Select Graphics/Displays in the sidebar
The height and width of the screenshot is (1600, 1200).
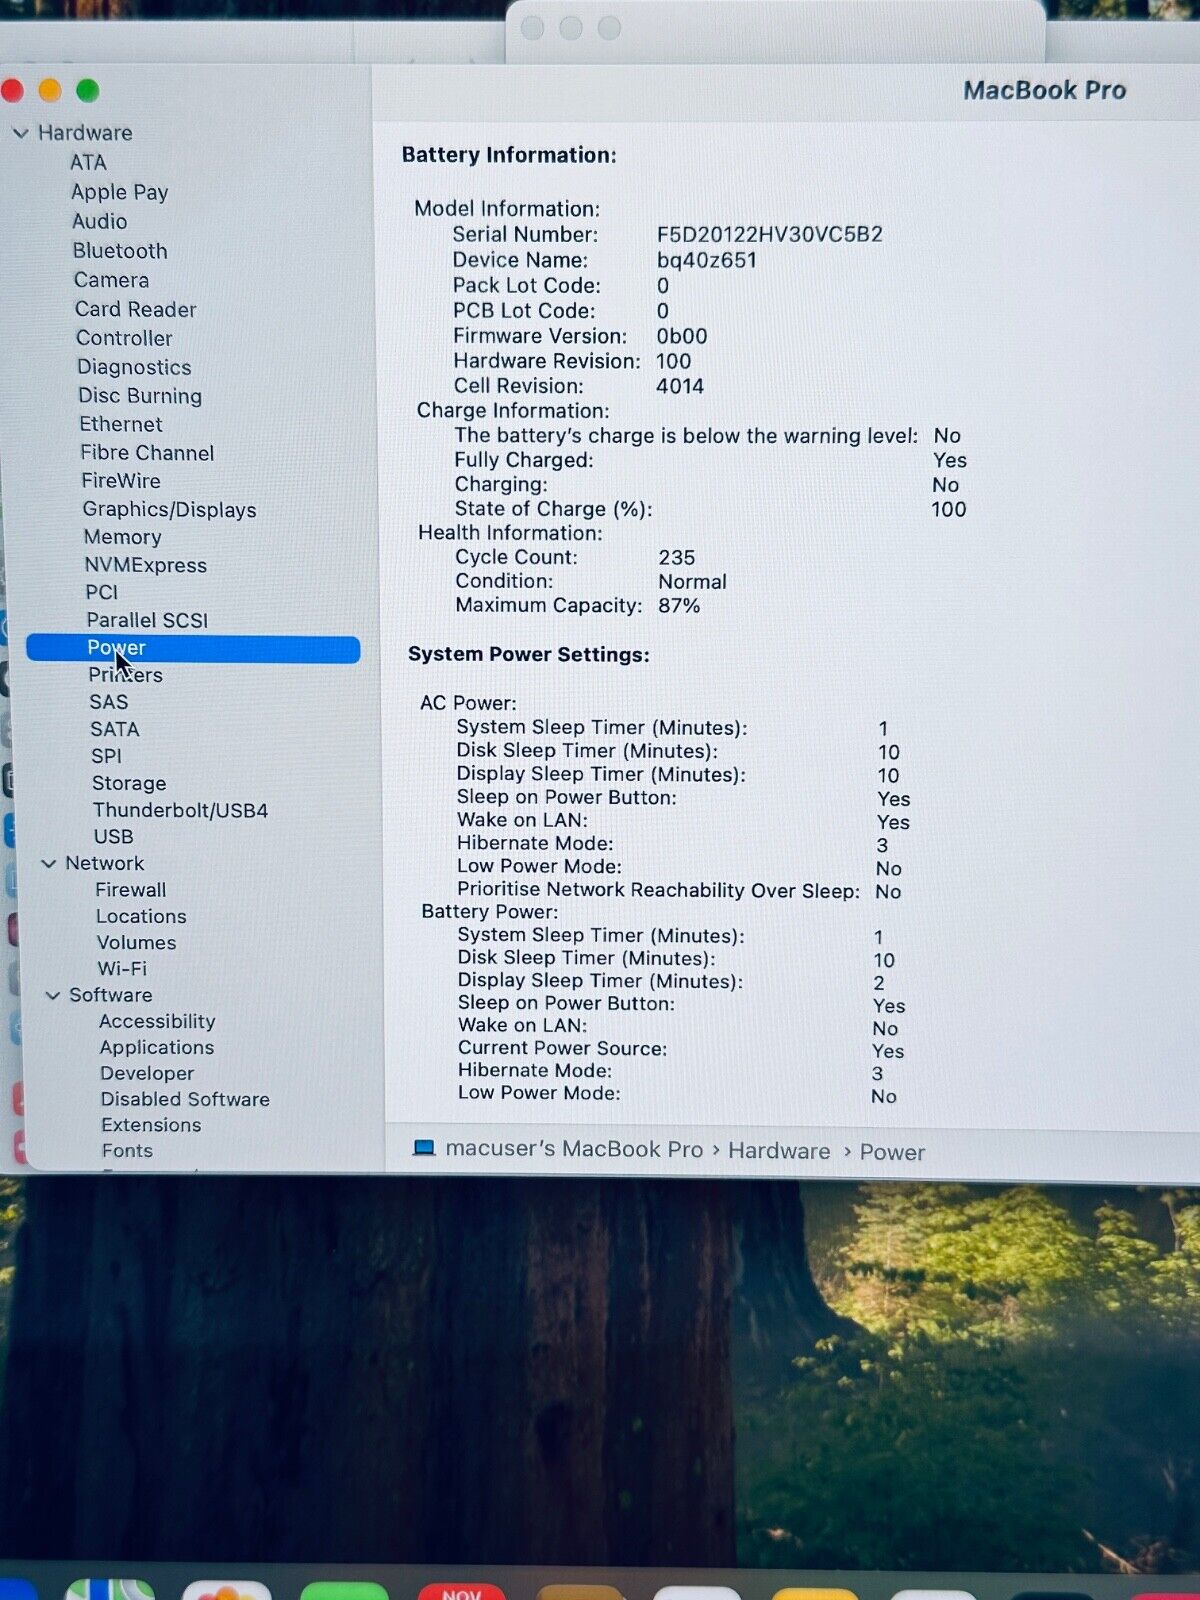click(169, 510)
